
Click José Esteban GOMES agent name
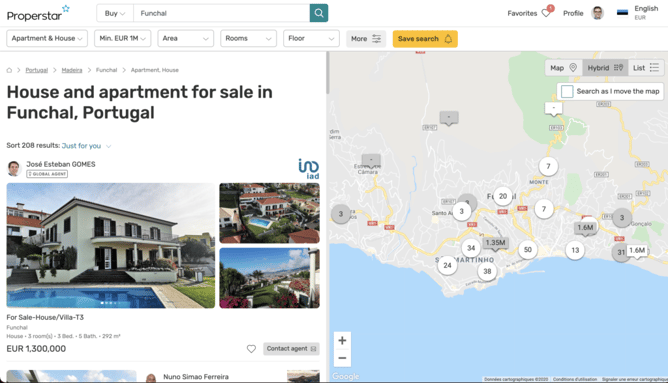[x=61, y=164]
